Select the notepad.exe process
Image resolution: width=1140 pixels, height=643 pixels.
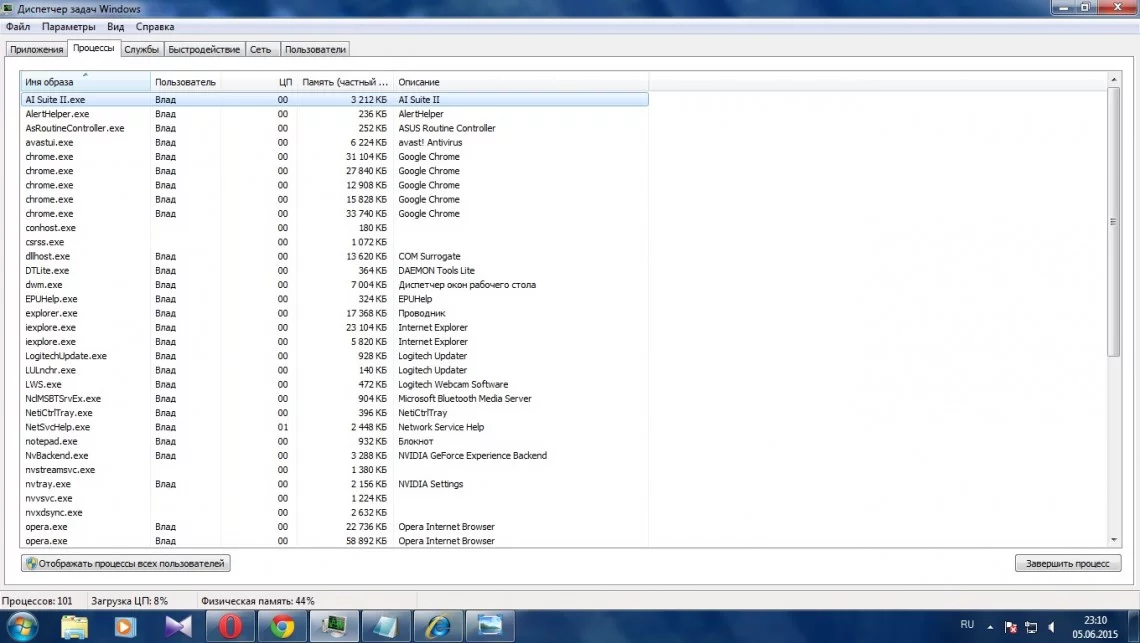click(x=334, y=442)
